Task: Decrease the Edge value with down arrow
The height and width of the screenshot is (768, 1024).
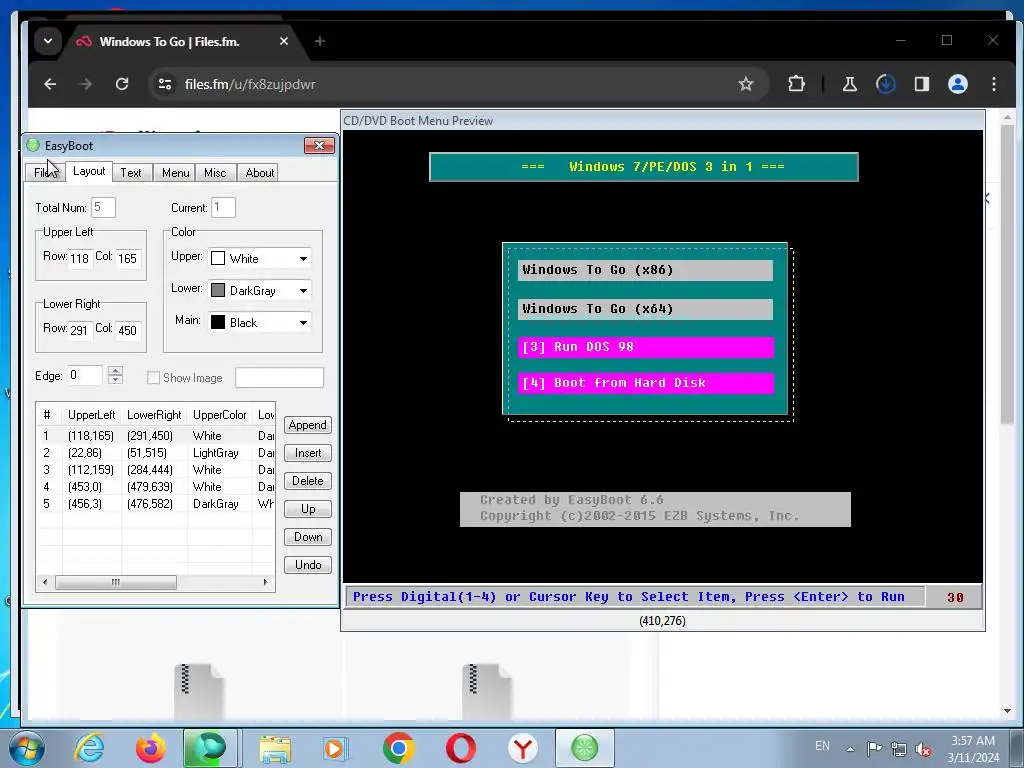Action: coord(116,379)
